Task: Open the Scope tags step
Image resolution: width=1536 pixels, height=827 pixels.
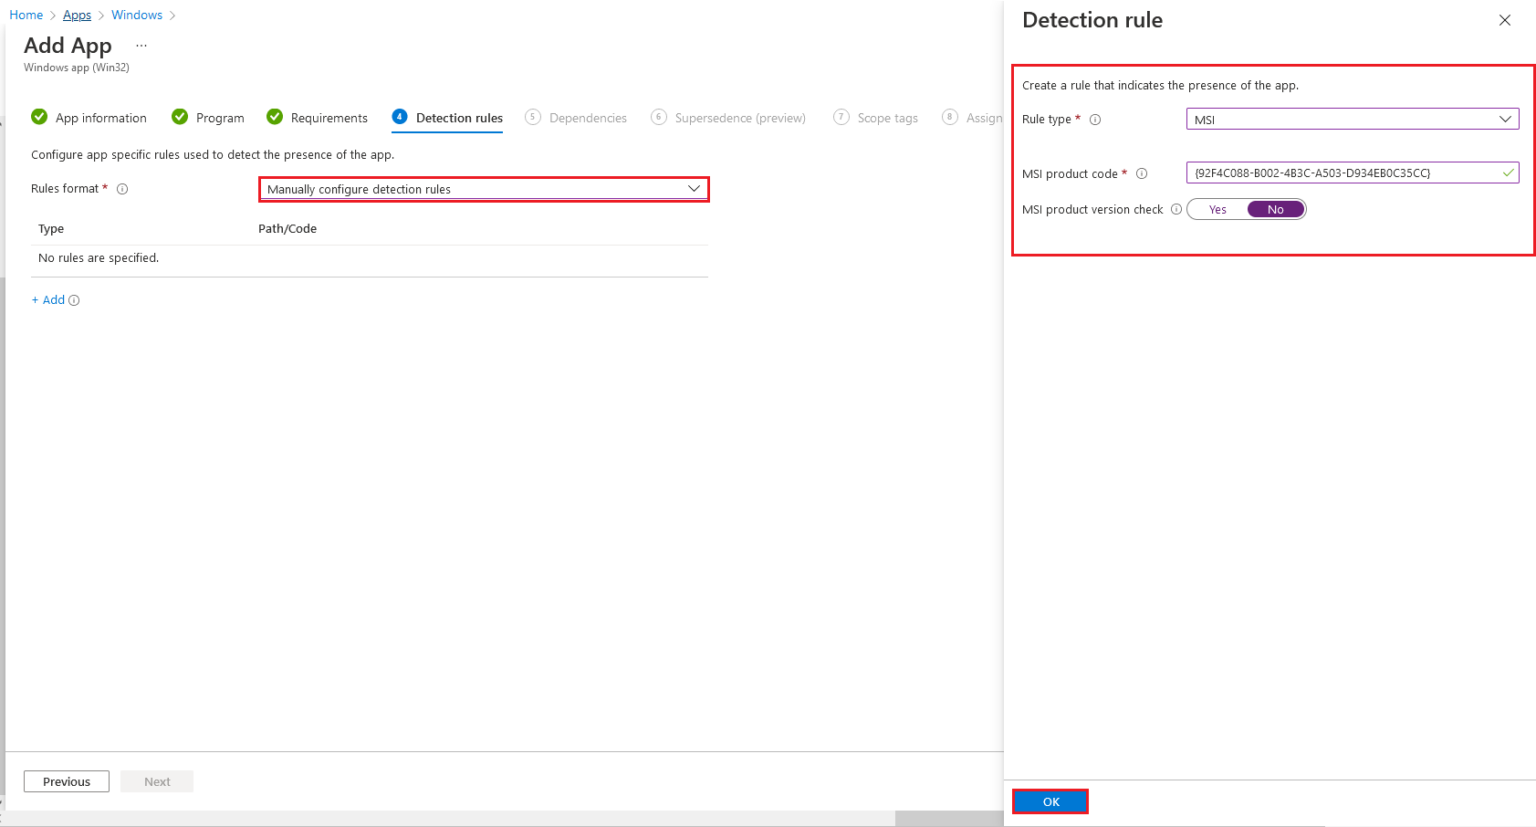Action: click(x=886, y=117)
